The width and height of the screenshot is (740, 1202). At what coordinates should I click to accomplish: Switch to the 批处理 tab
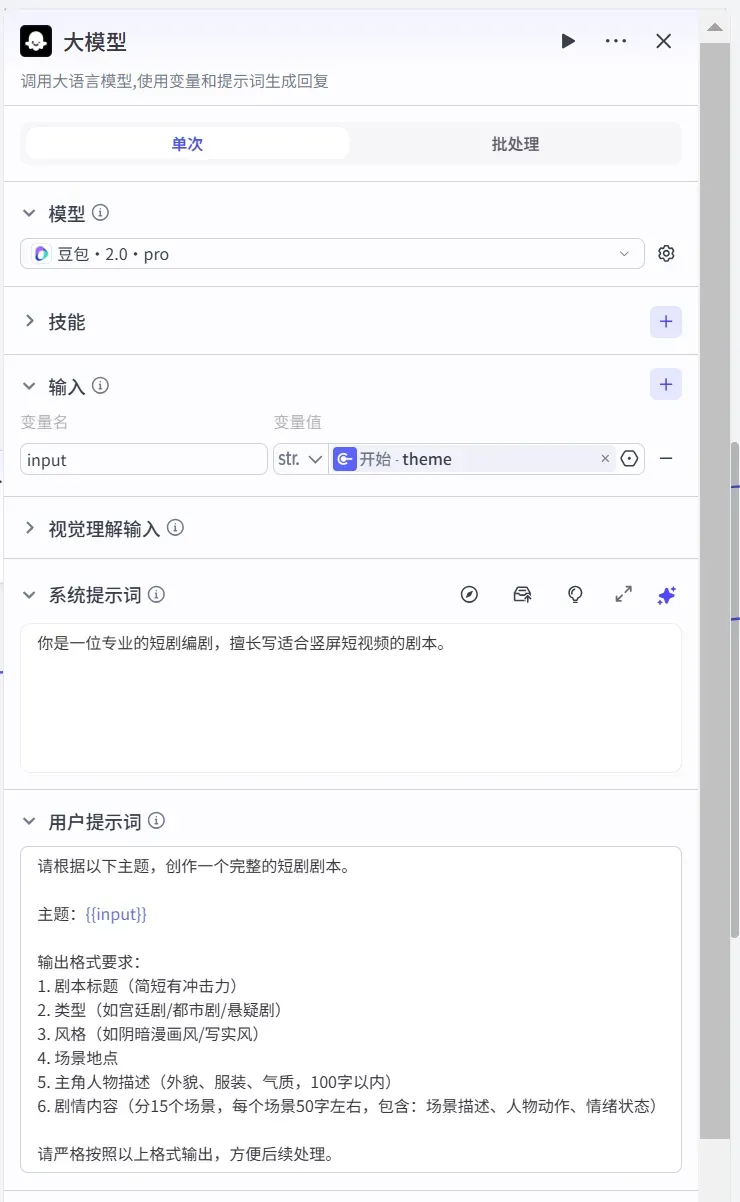coord(515,143)
